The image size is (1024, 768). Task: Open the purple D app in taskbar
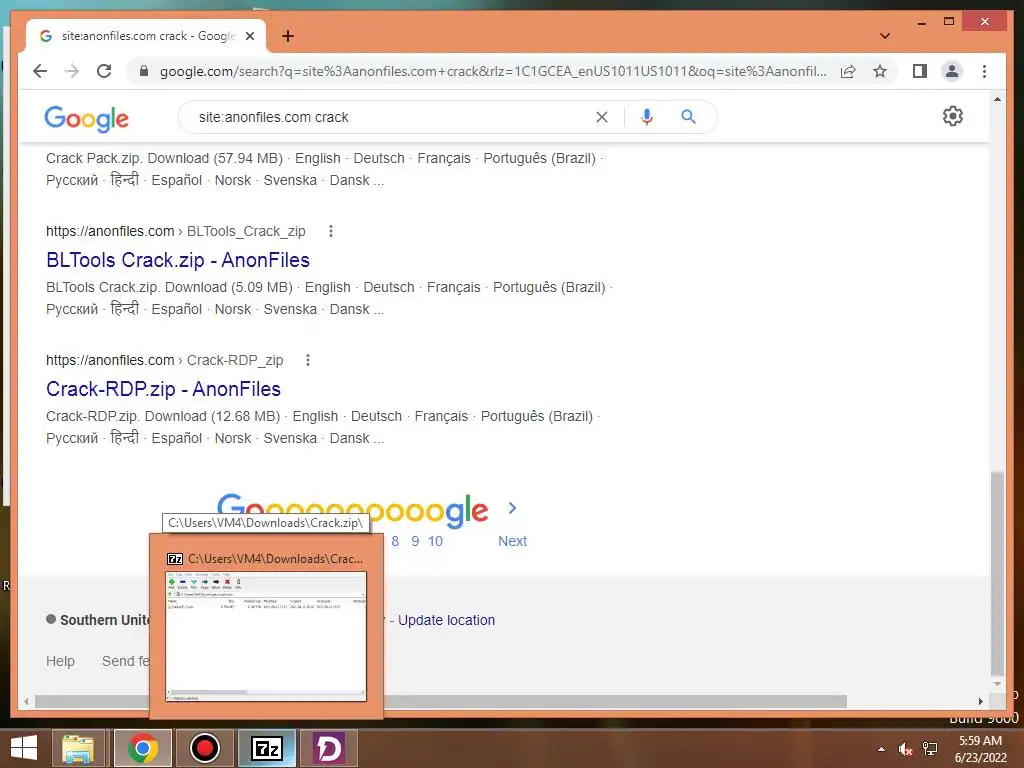tap(328, 748)
